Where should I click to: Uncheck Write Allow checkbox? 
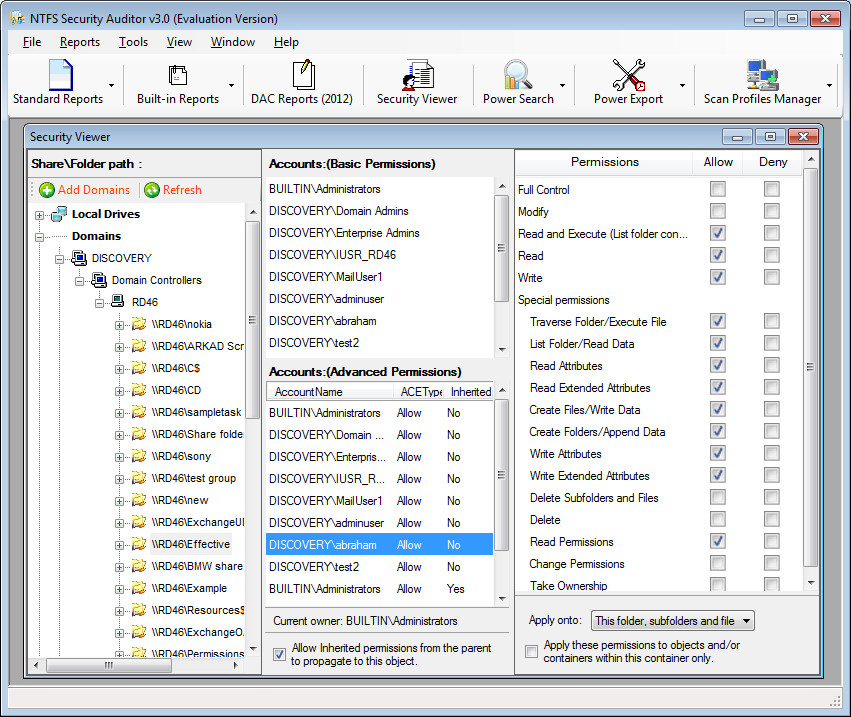[x=717, y=277]
